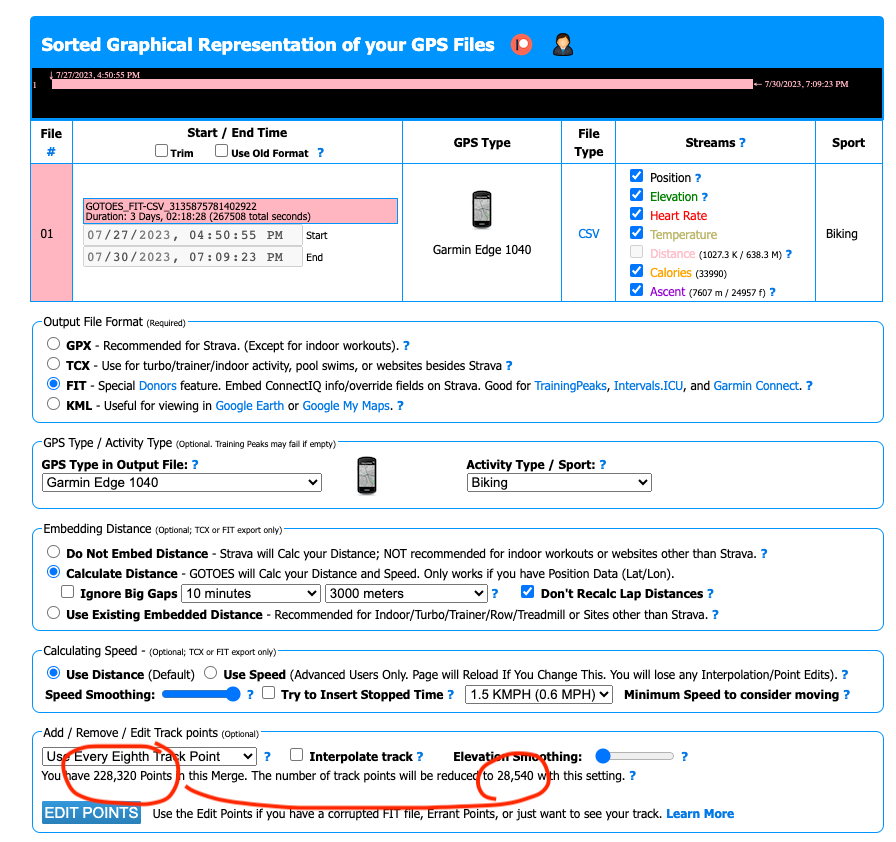Open help for Speed Smoothing slider
896x842 pixels.
250,695
